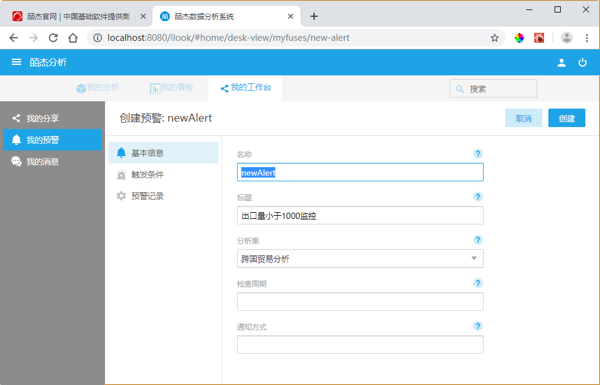Click the browser address bar URL
This screenshot has width=600, height=385.
(x=228, y=38)
